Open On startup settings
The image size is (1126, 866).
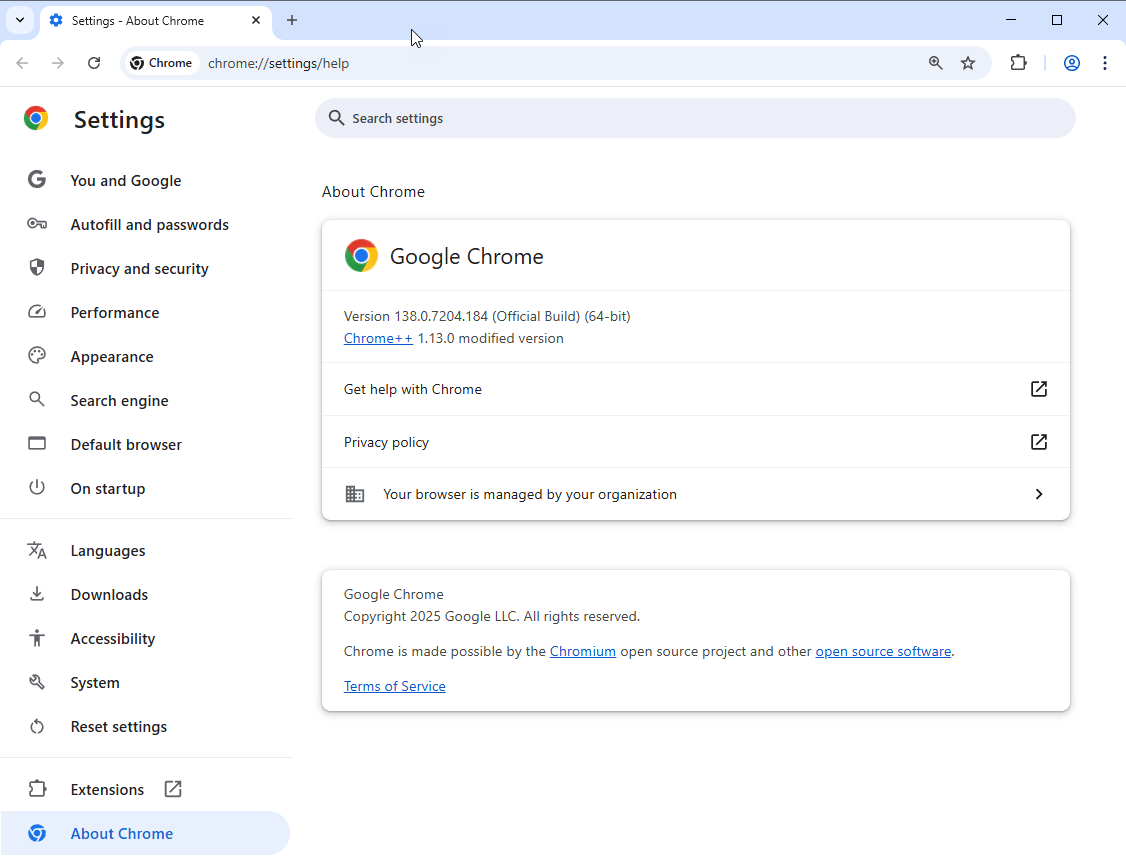pos(108,489)
